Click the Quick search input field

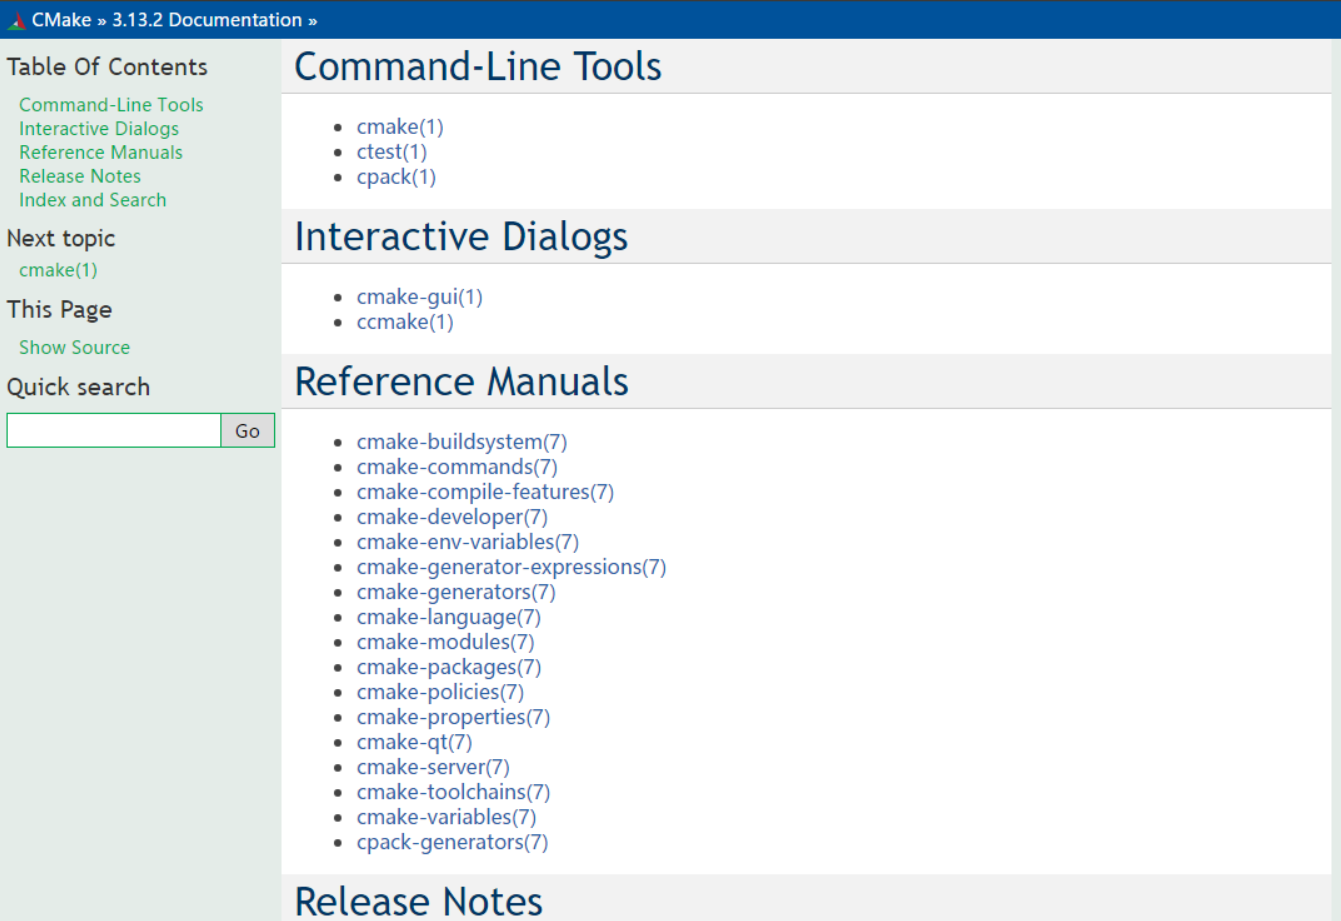point(113,430)
